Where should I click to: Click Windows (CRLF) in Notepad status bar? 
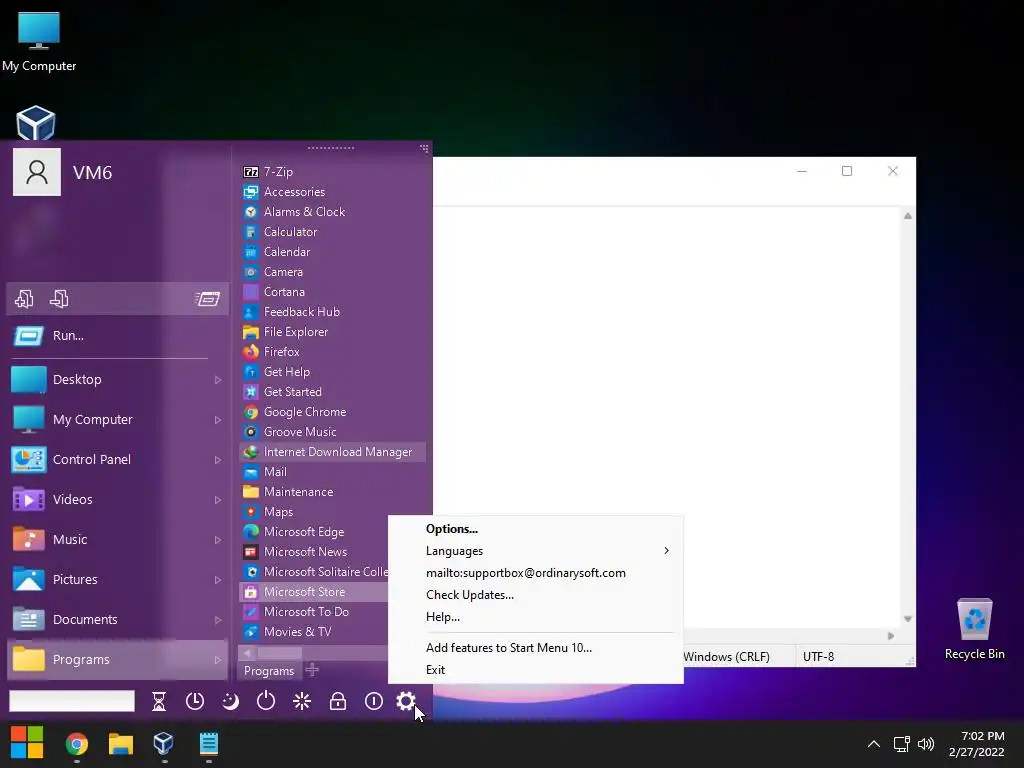click(727, 657)
